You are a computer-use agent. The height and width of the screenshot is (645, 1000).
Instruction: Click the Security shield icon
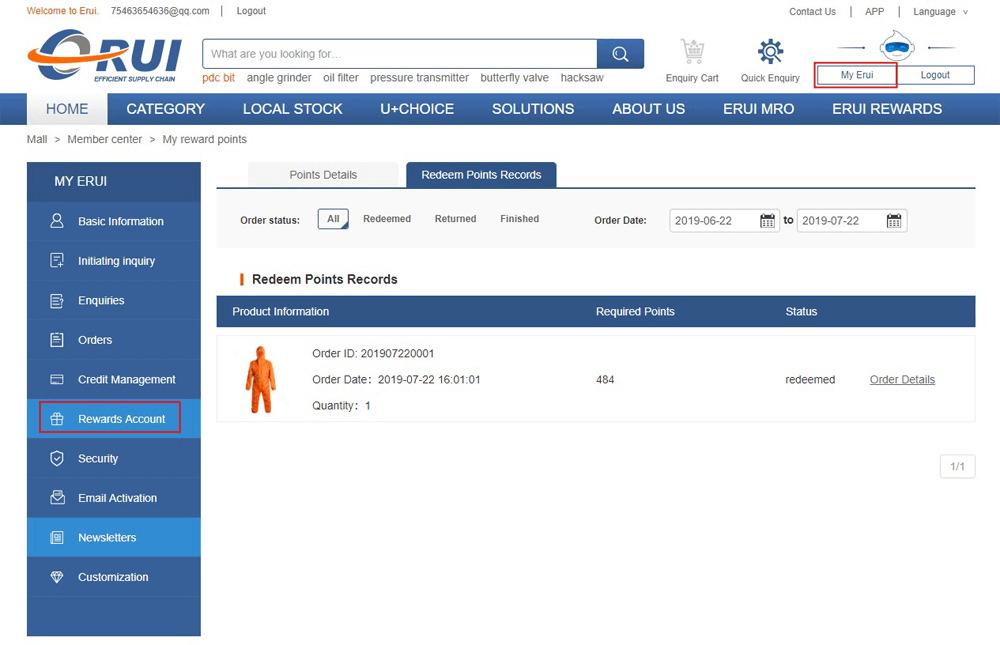coord(57,458)
